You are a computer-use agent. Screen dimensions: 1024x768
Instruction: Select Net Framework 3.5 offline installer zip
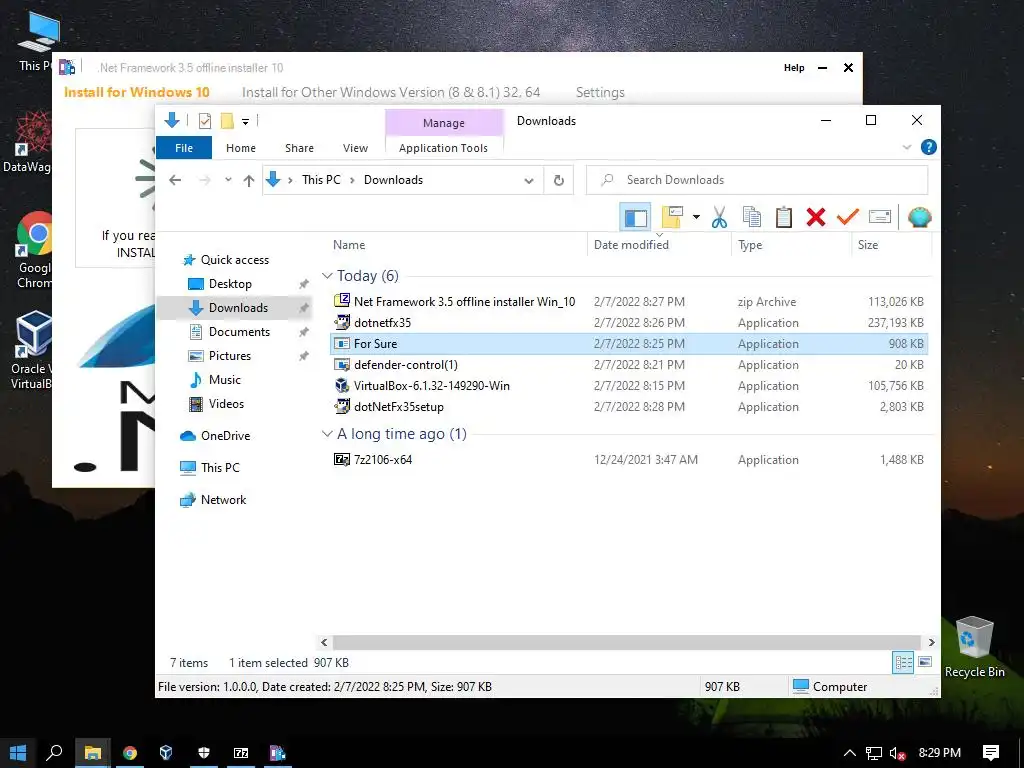coord(464,302)
